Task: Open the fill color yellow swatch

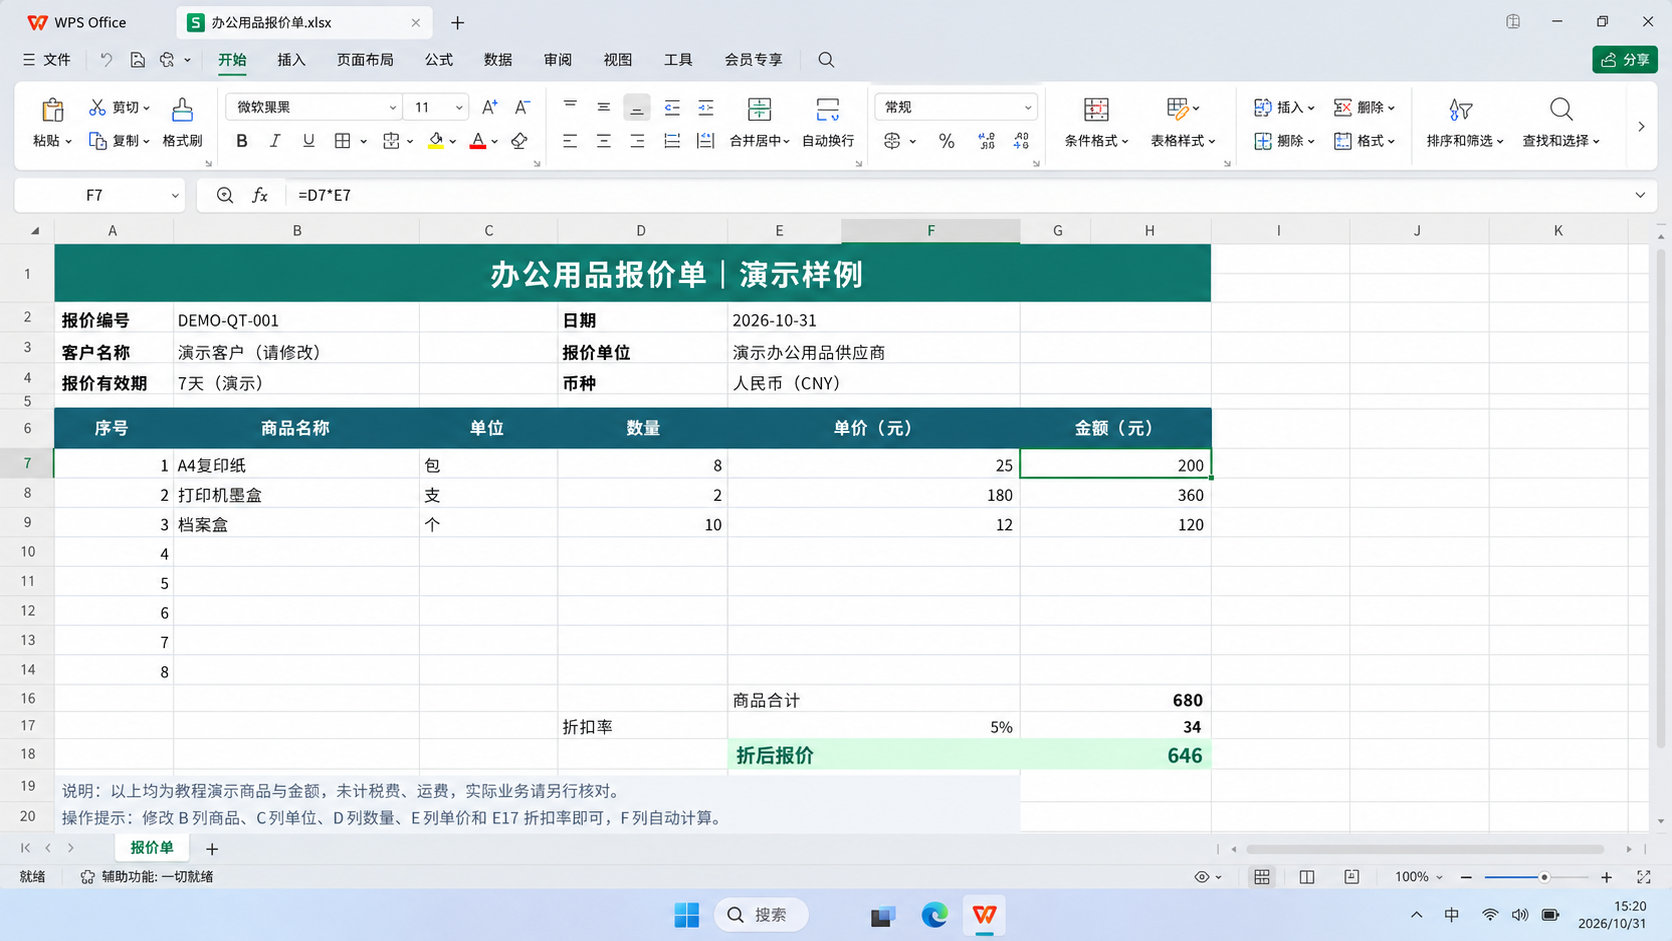Action: tap(436, 141)
